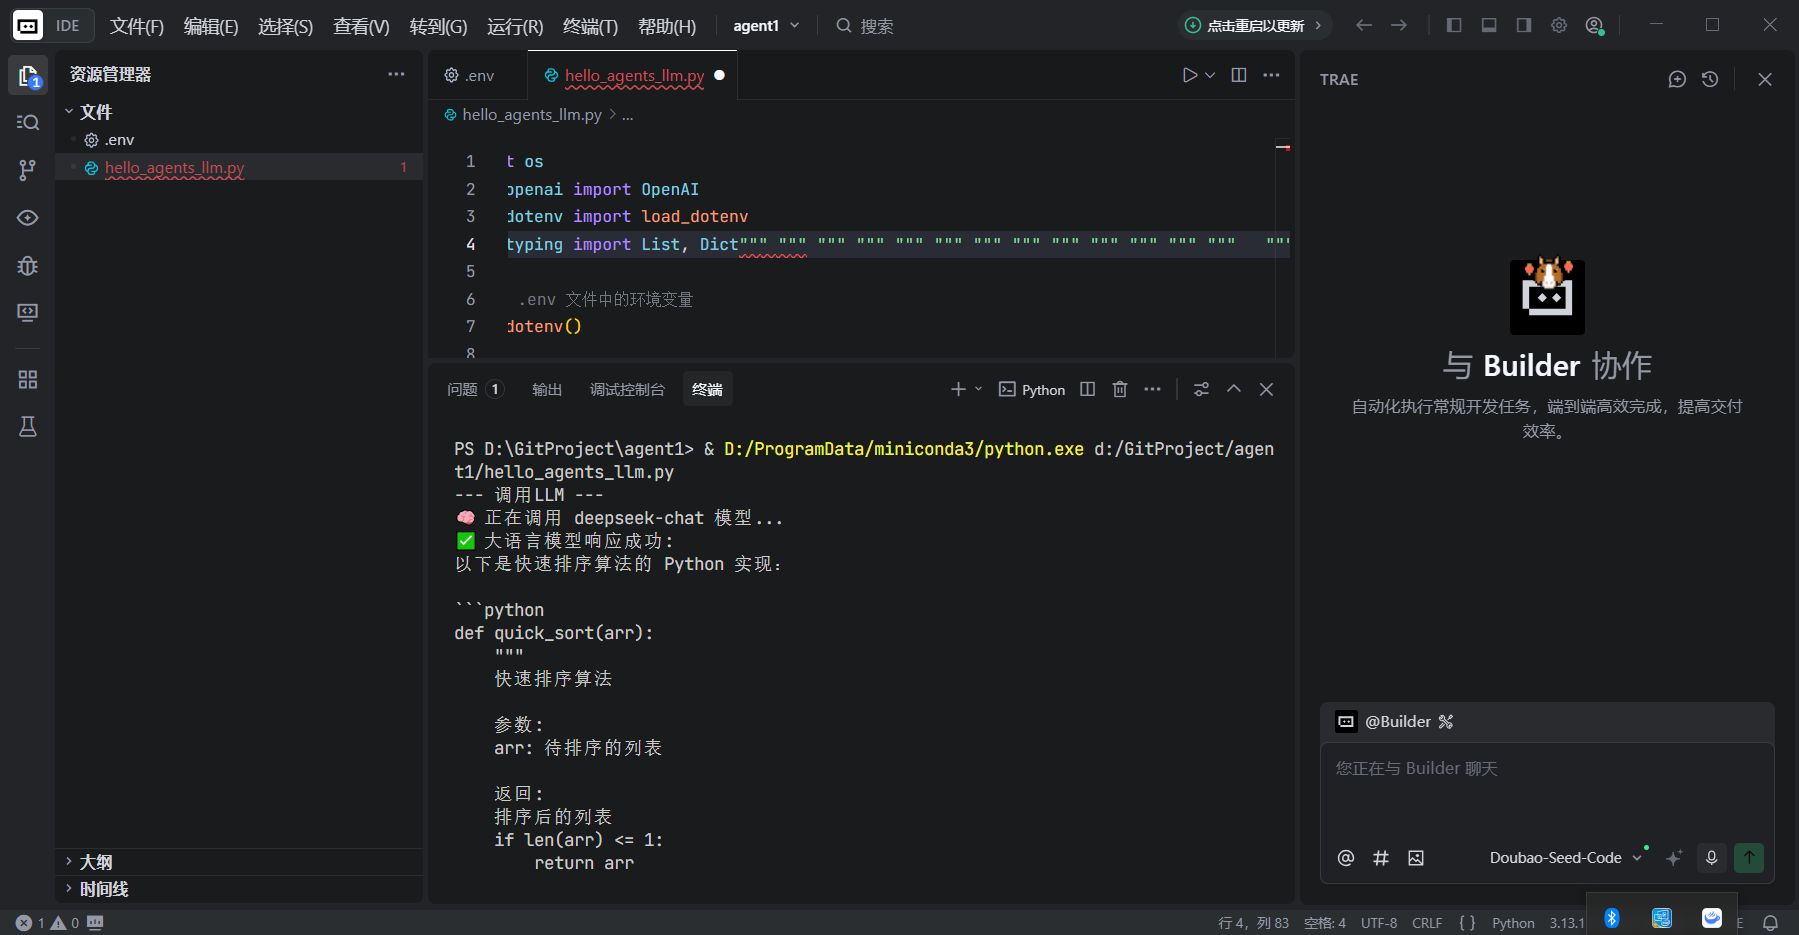1799x935 pixels.
Task: Switch to the 调试控制台 tab
Action: (627, 389)
